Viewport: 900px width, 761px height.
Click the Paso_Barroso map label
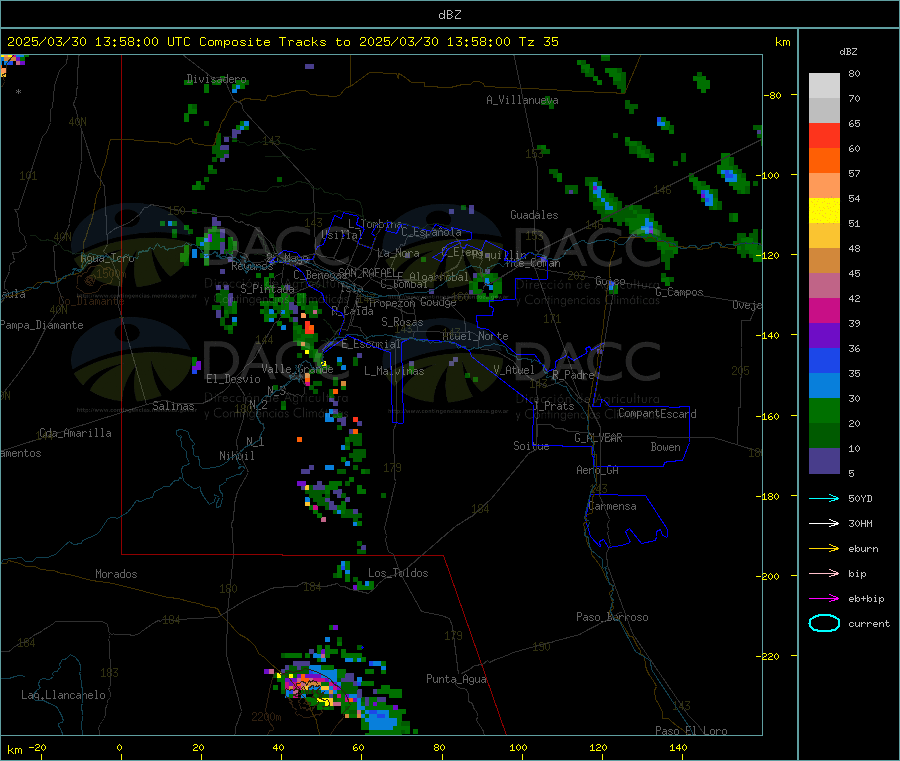[612, 617]
